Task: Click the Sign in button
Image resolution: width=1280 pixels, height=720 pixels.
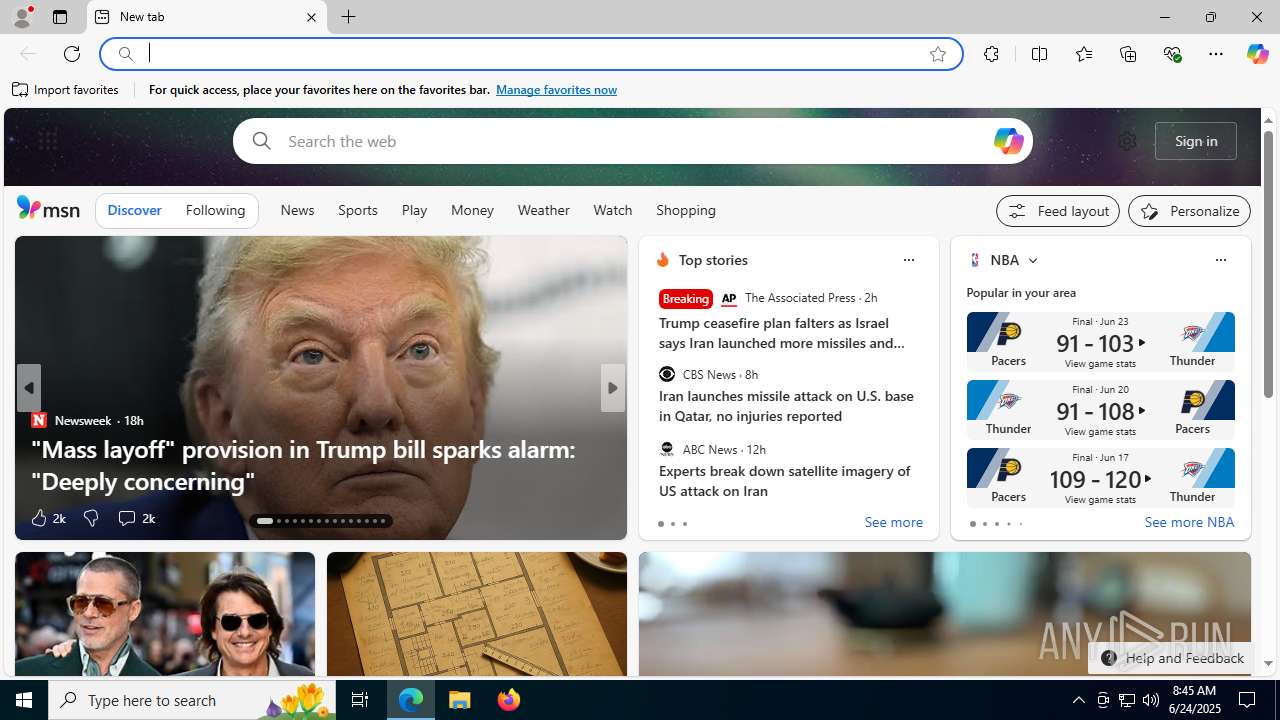Action: coord(1196,141)
